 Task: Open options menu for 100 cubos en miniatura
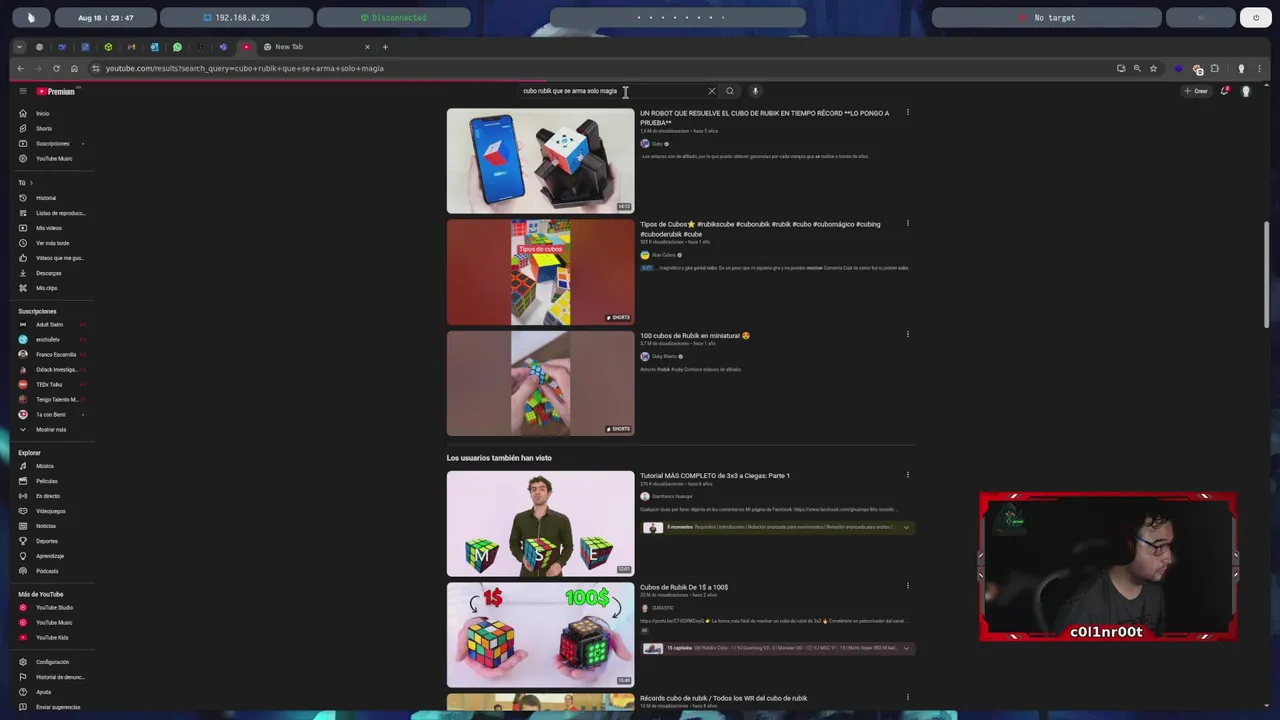point(908,335)
